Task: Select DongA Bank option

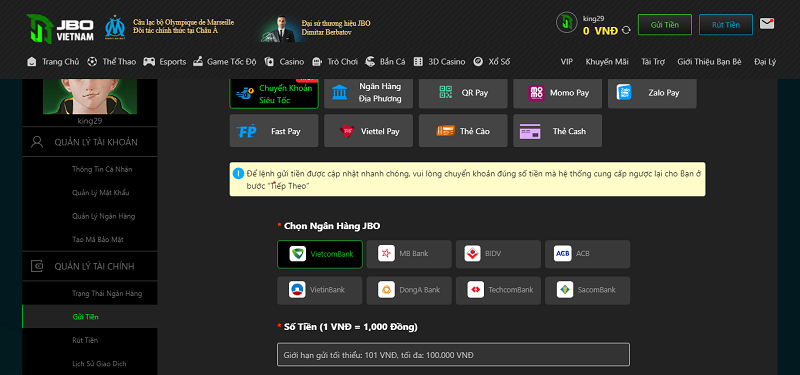Action: [409, 290]
